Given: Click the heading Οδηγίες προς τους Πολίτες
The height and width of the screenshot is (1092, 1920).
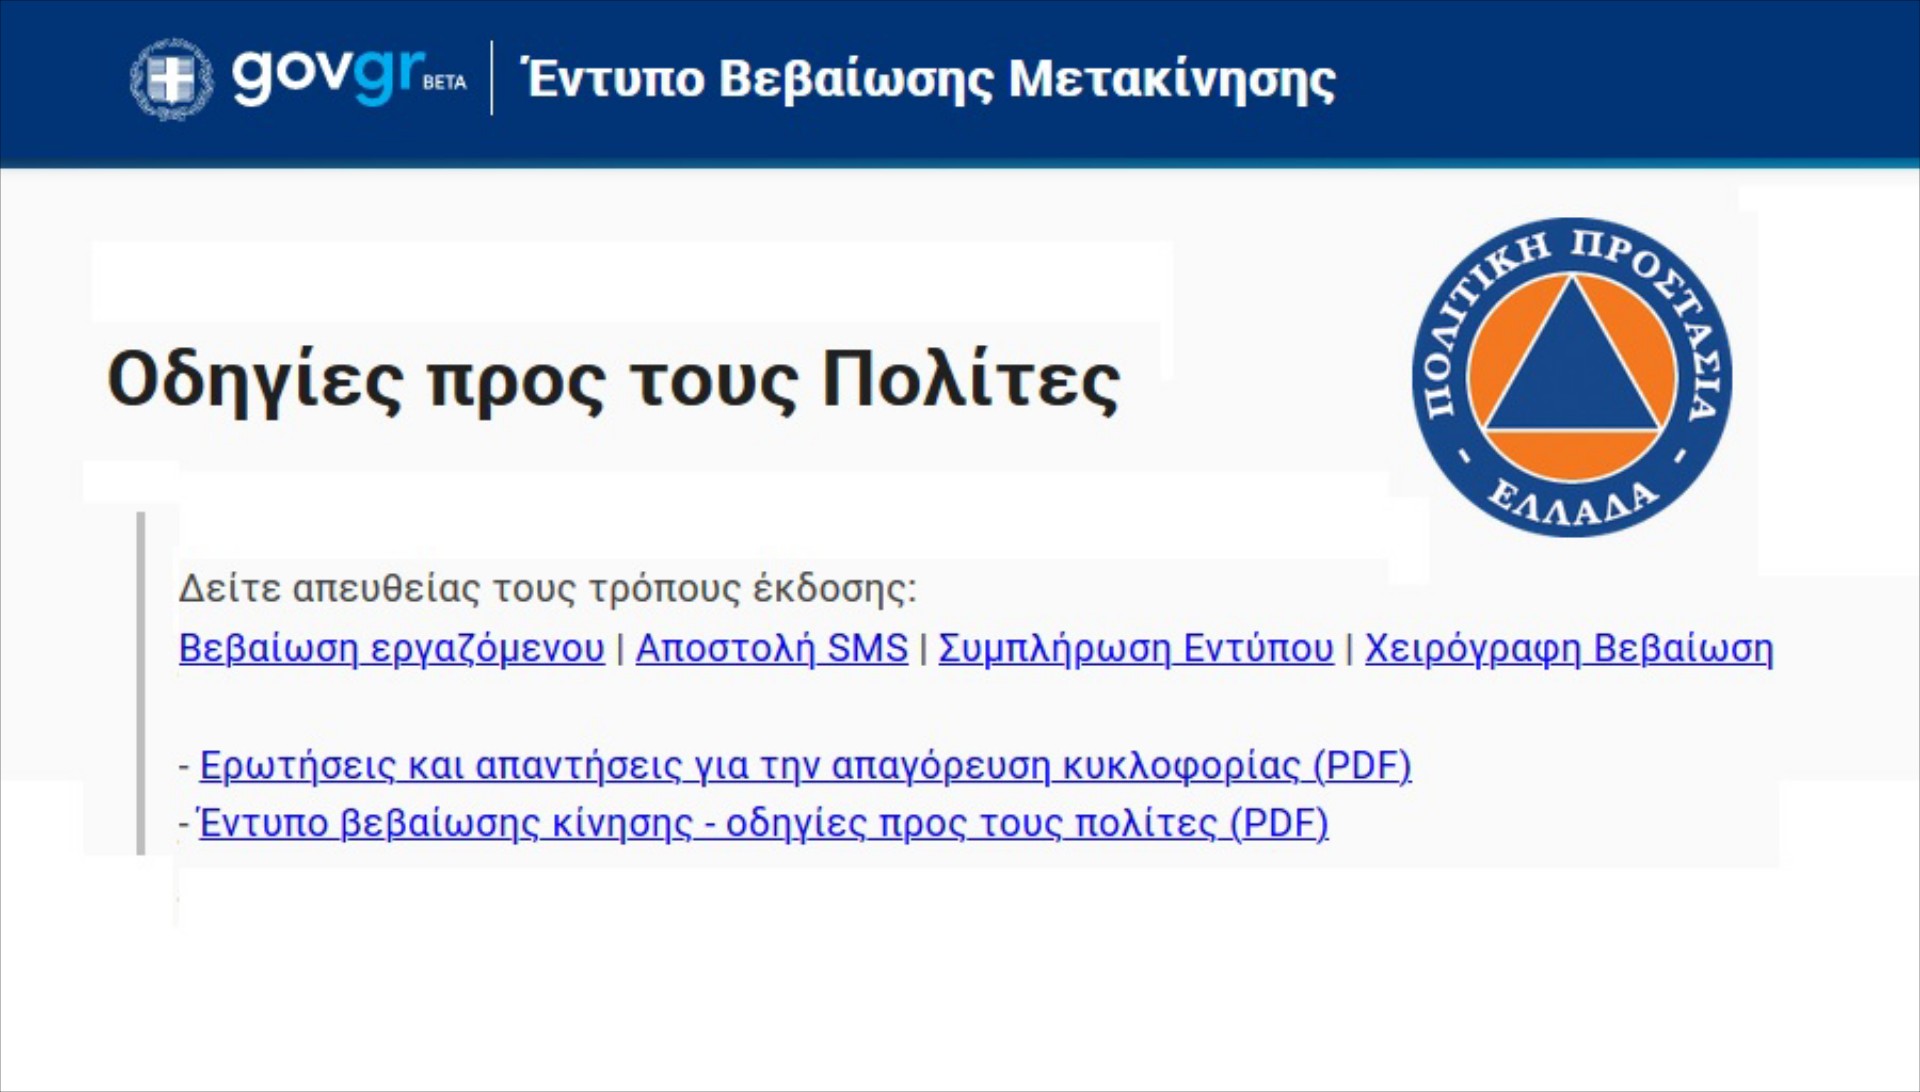Looking at the screenshot, I should [614, 381].
